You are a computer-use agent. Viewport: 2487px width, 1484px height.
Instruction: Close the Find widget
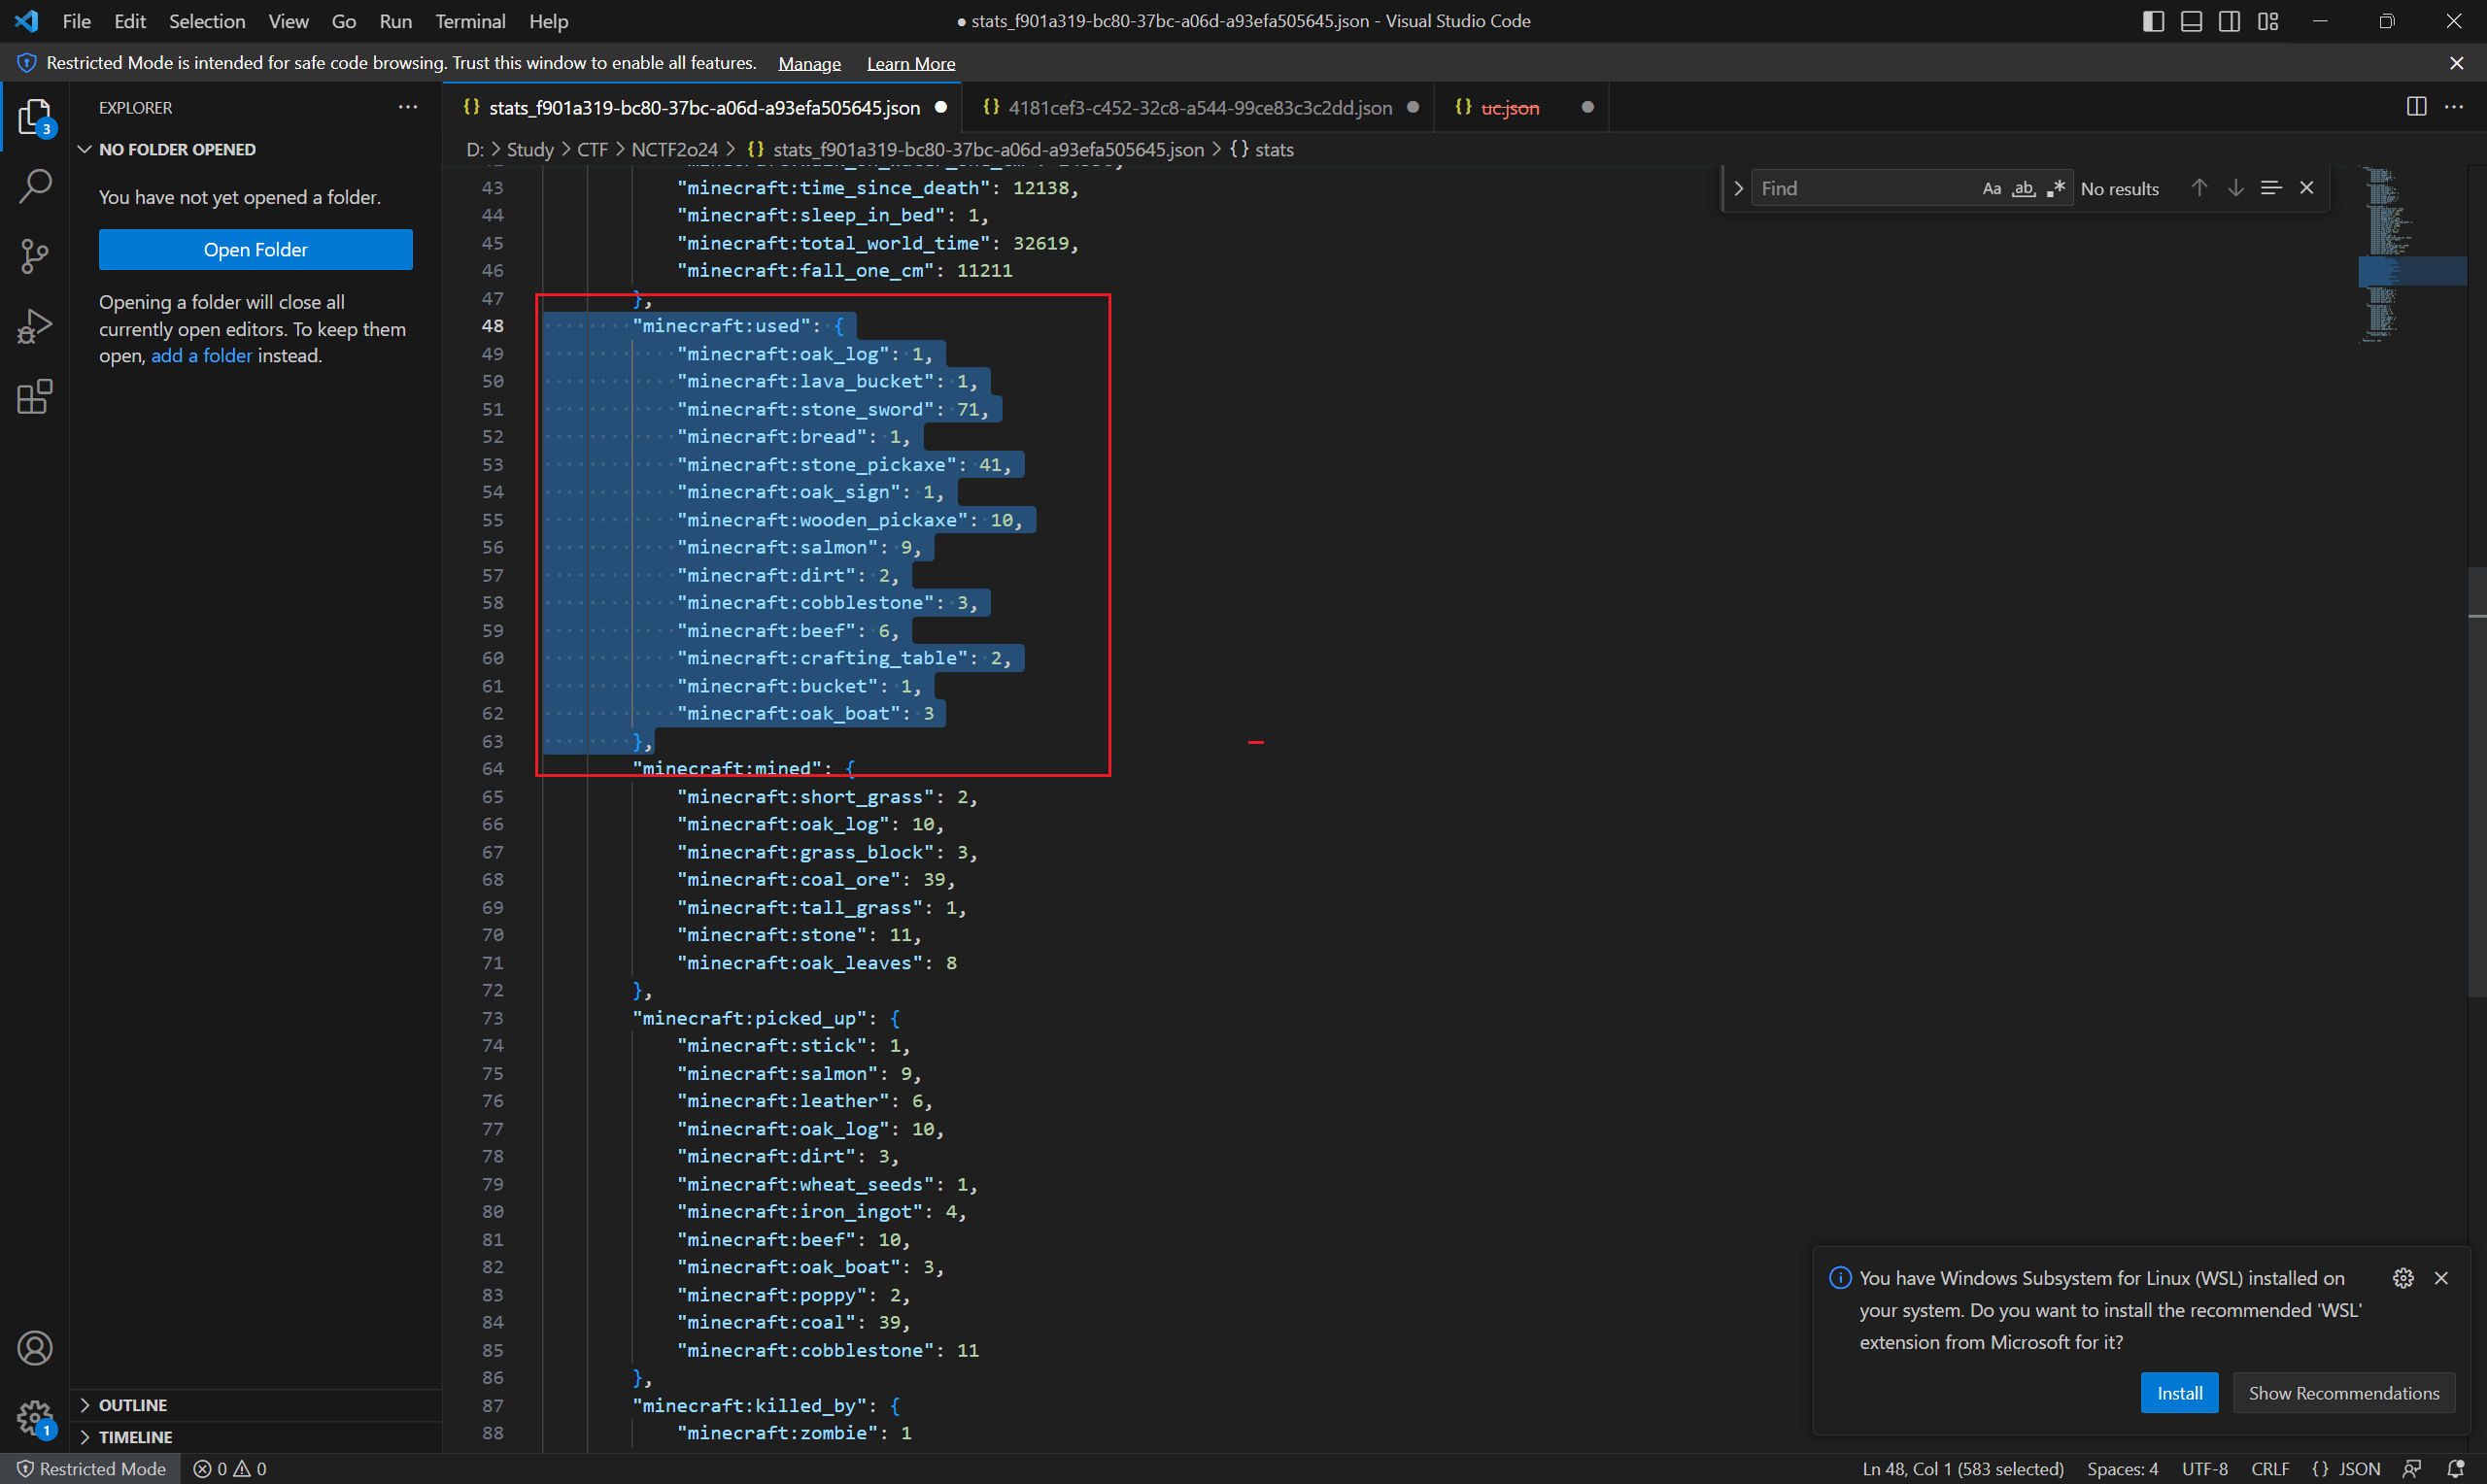click(2307, 188)
